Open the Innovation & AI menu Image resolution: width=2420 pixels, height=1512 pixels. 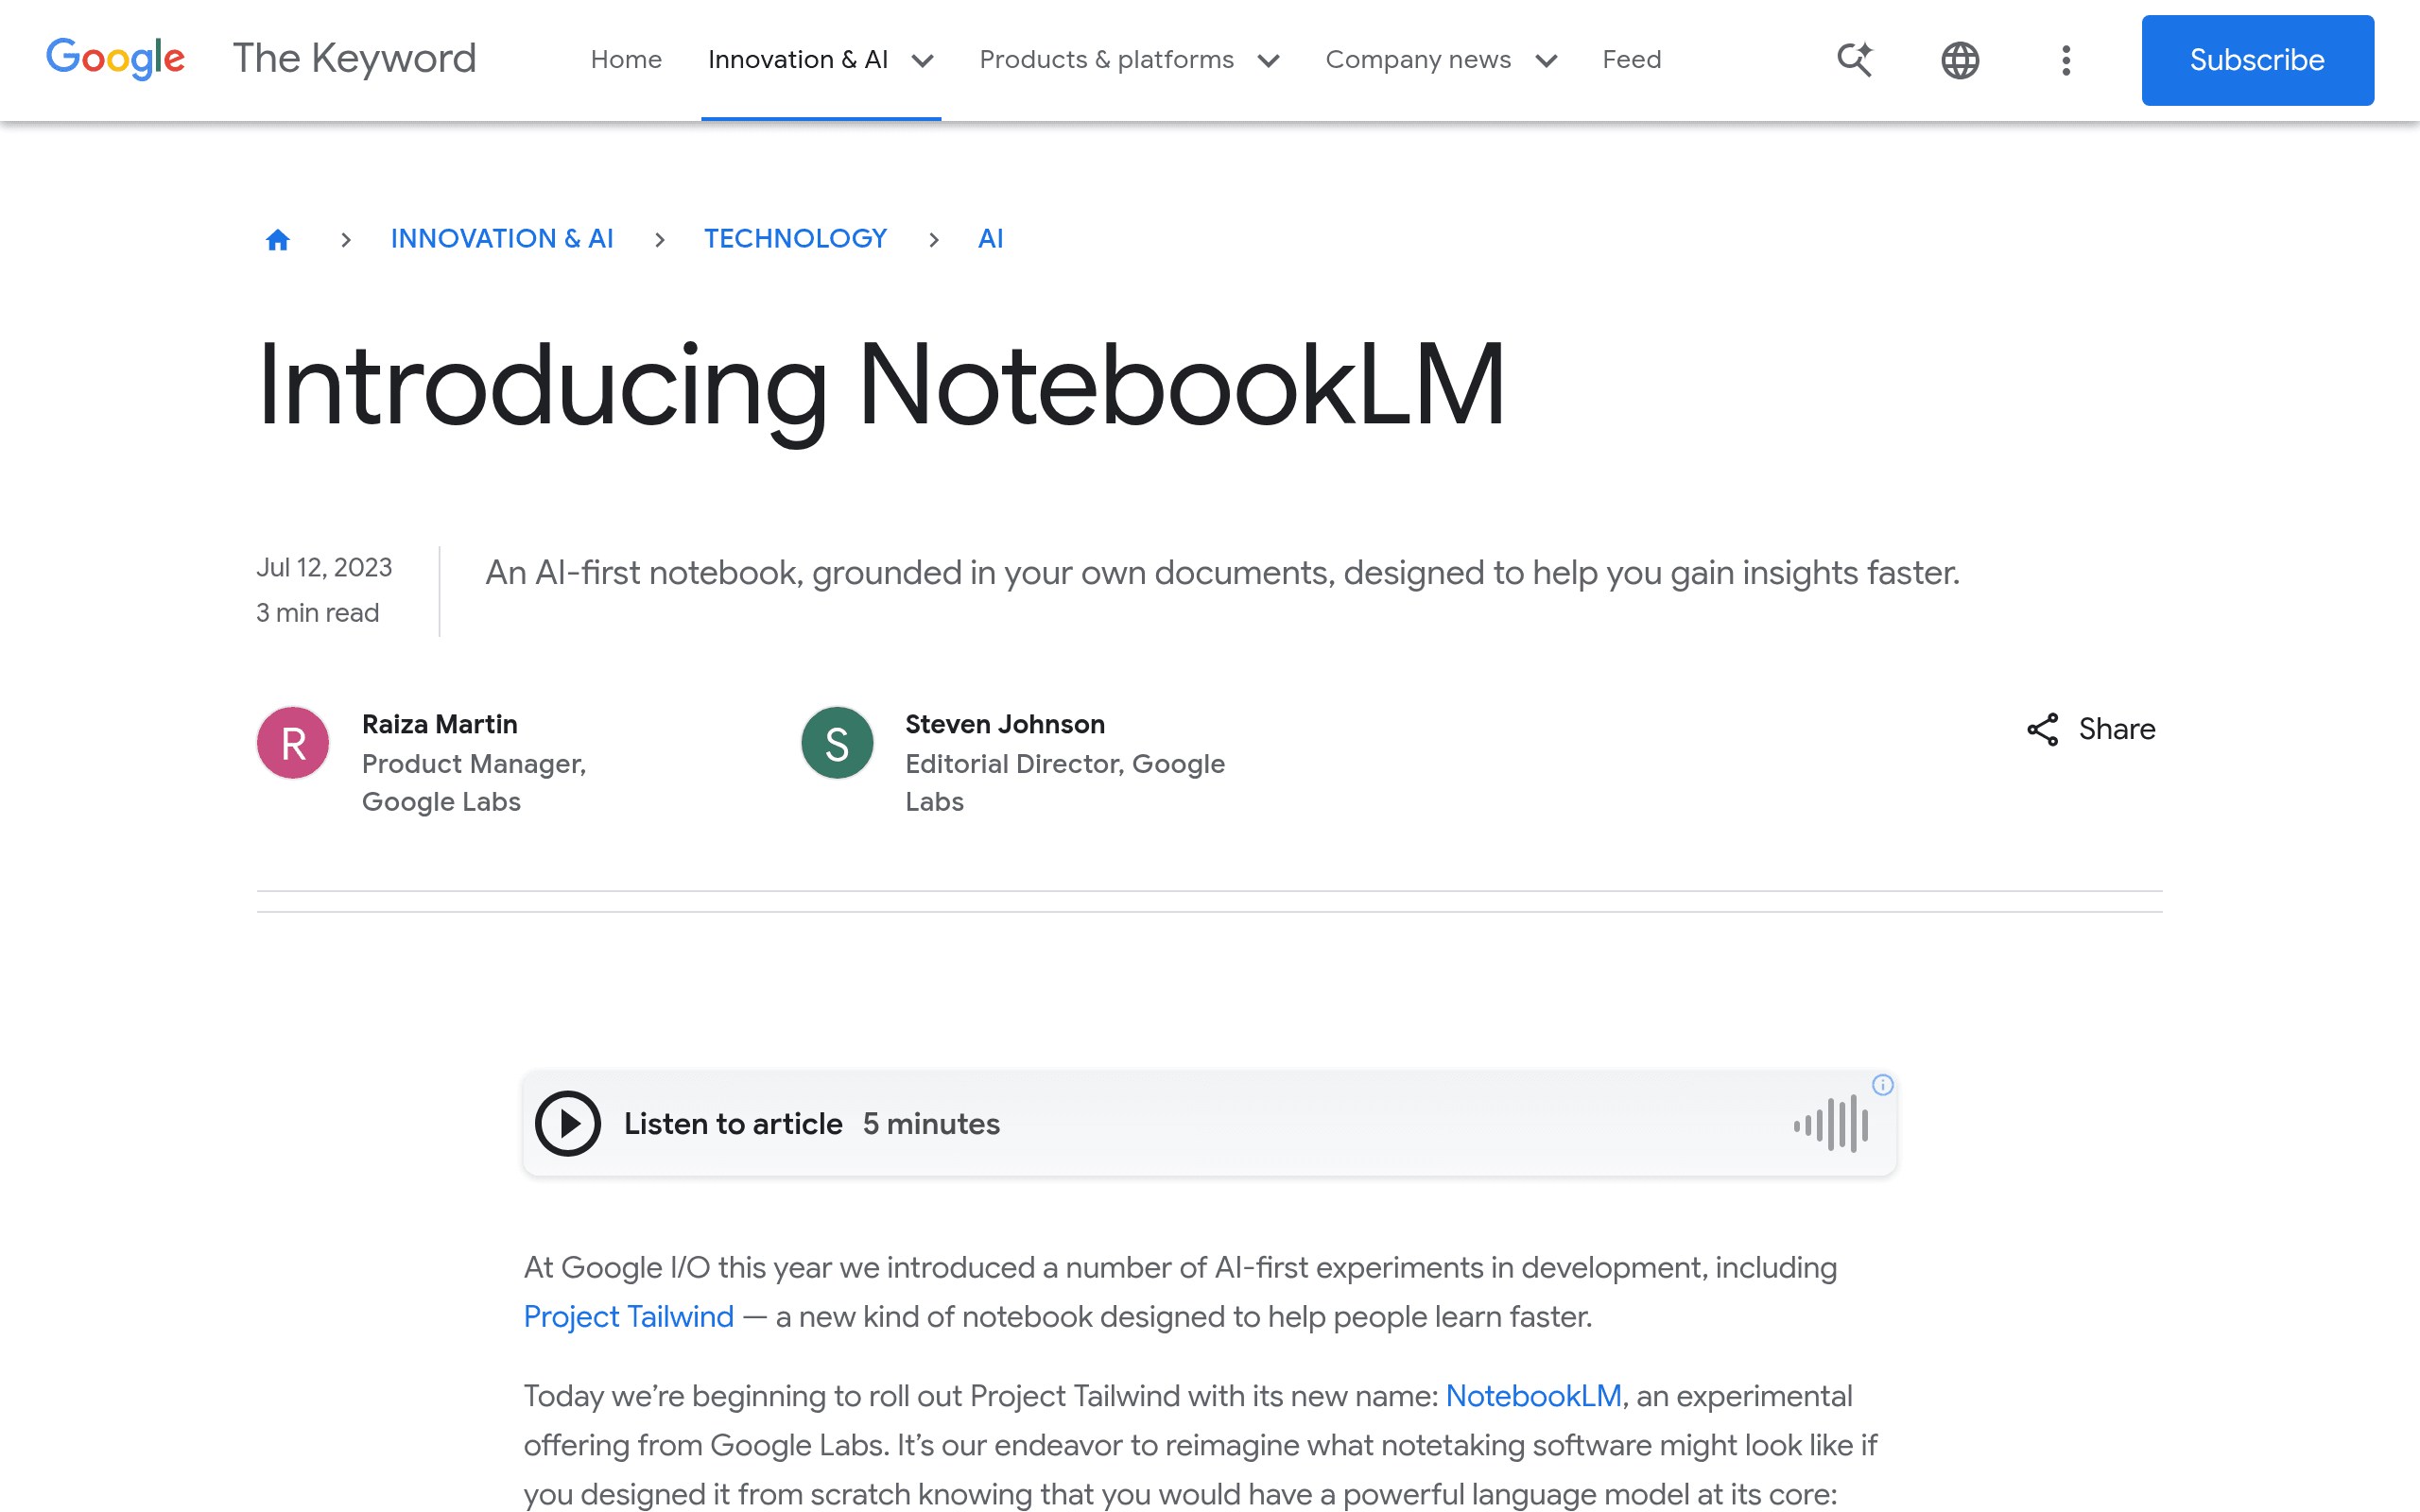point(798,60)
